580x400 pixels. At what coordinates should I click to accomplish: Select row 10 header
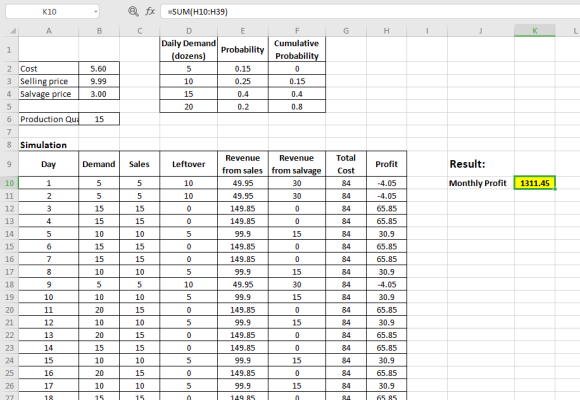(9, 183)
